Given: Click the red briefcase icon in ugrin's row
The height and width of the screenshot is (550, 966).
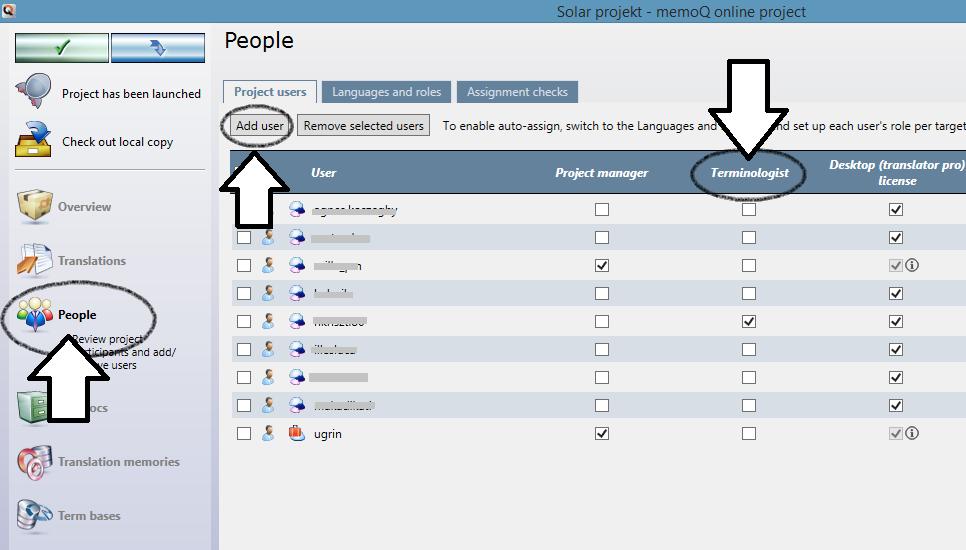Looking at the screenshot, I should click(297, 433).
